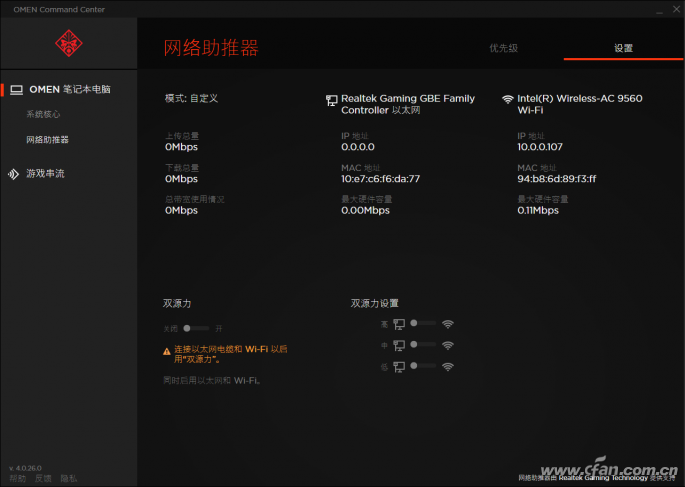This screenshot has height=487, width=685.
Task: Click the 0Mbps value under 总带宽使用情况
Action: [x=181, y=211]
